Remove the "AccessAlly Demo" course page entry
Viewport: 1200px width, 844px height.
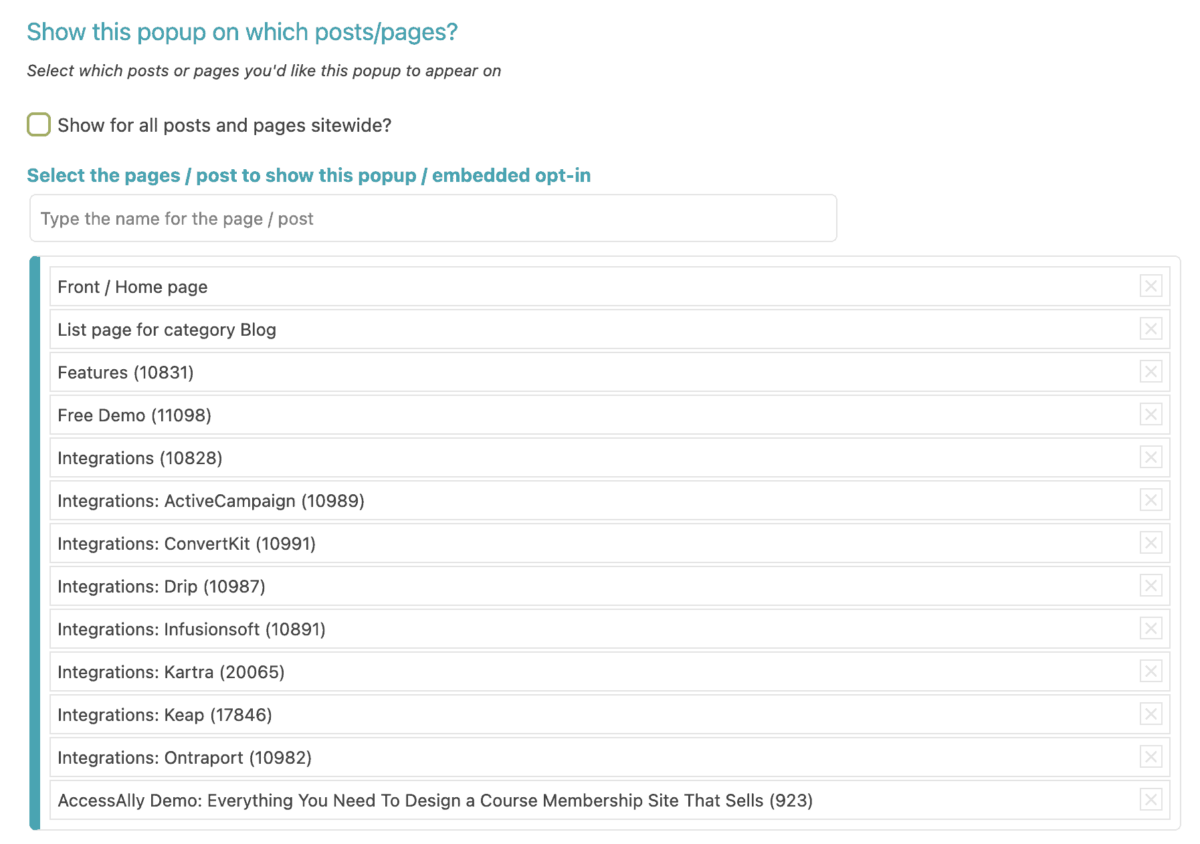[x=1151, y=800]
